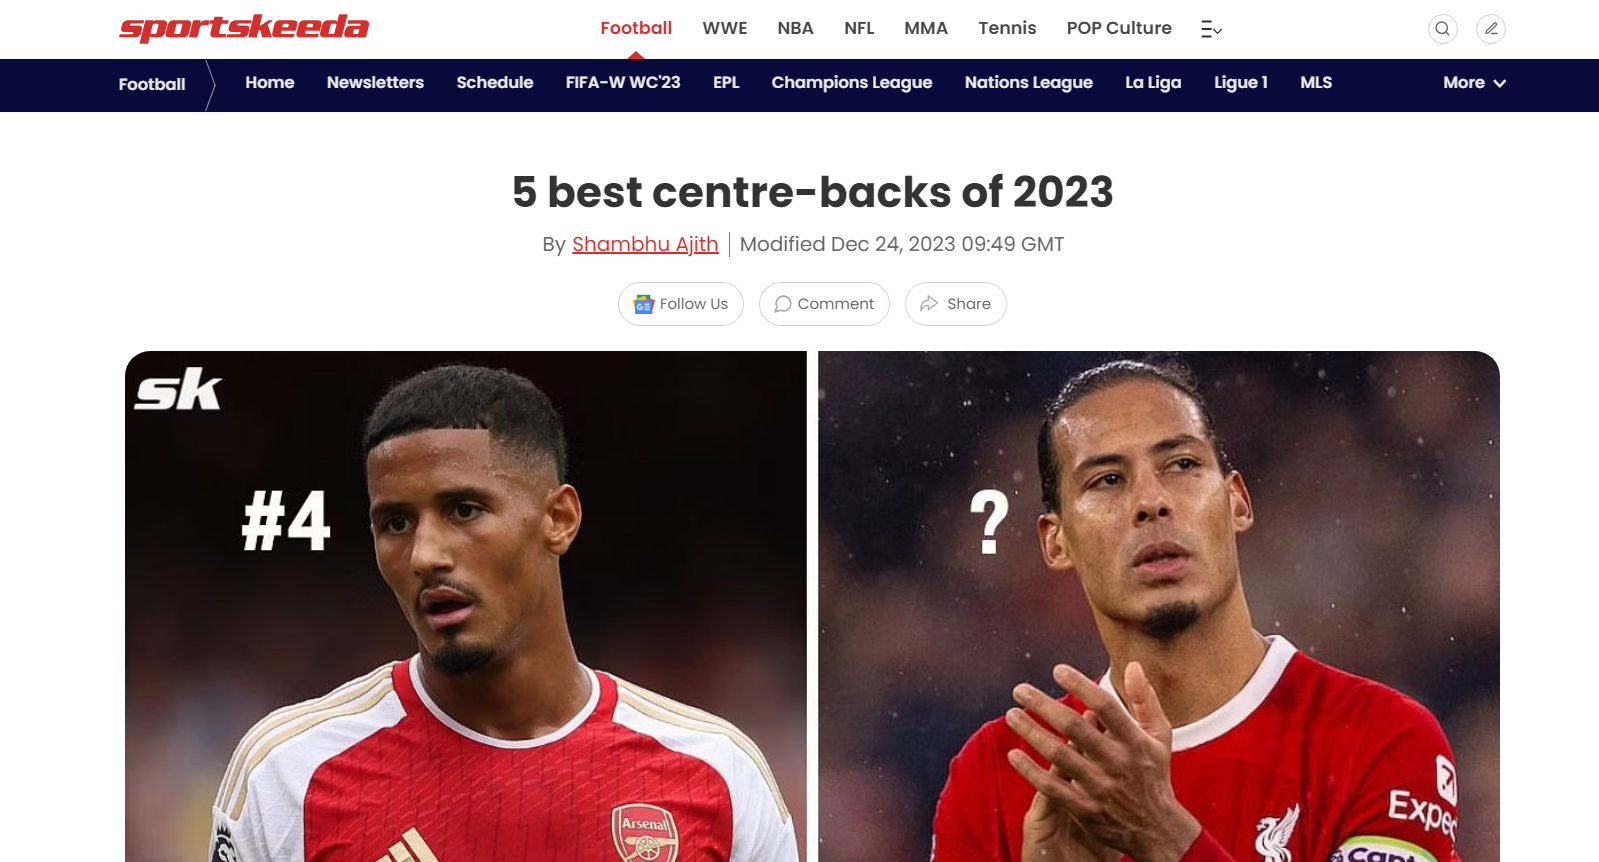The image size is (1599, 862).
Task: Click the Football breadcrumb label
Action: pos(152,84)
